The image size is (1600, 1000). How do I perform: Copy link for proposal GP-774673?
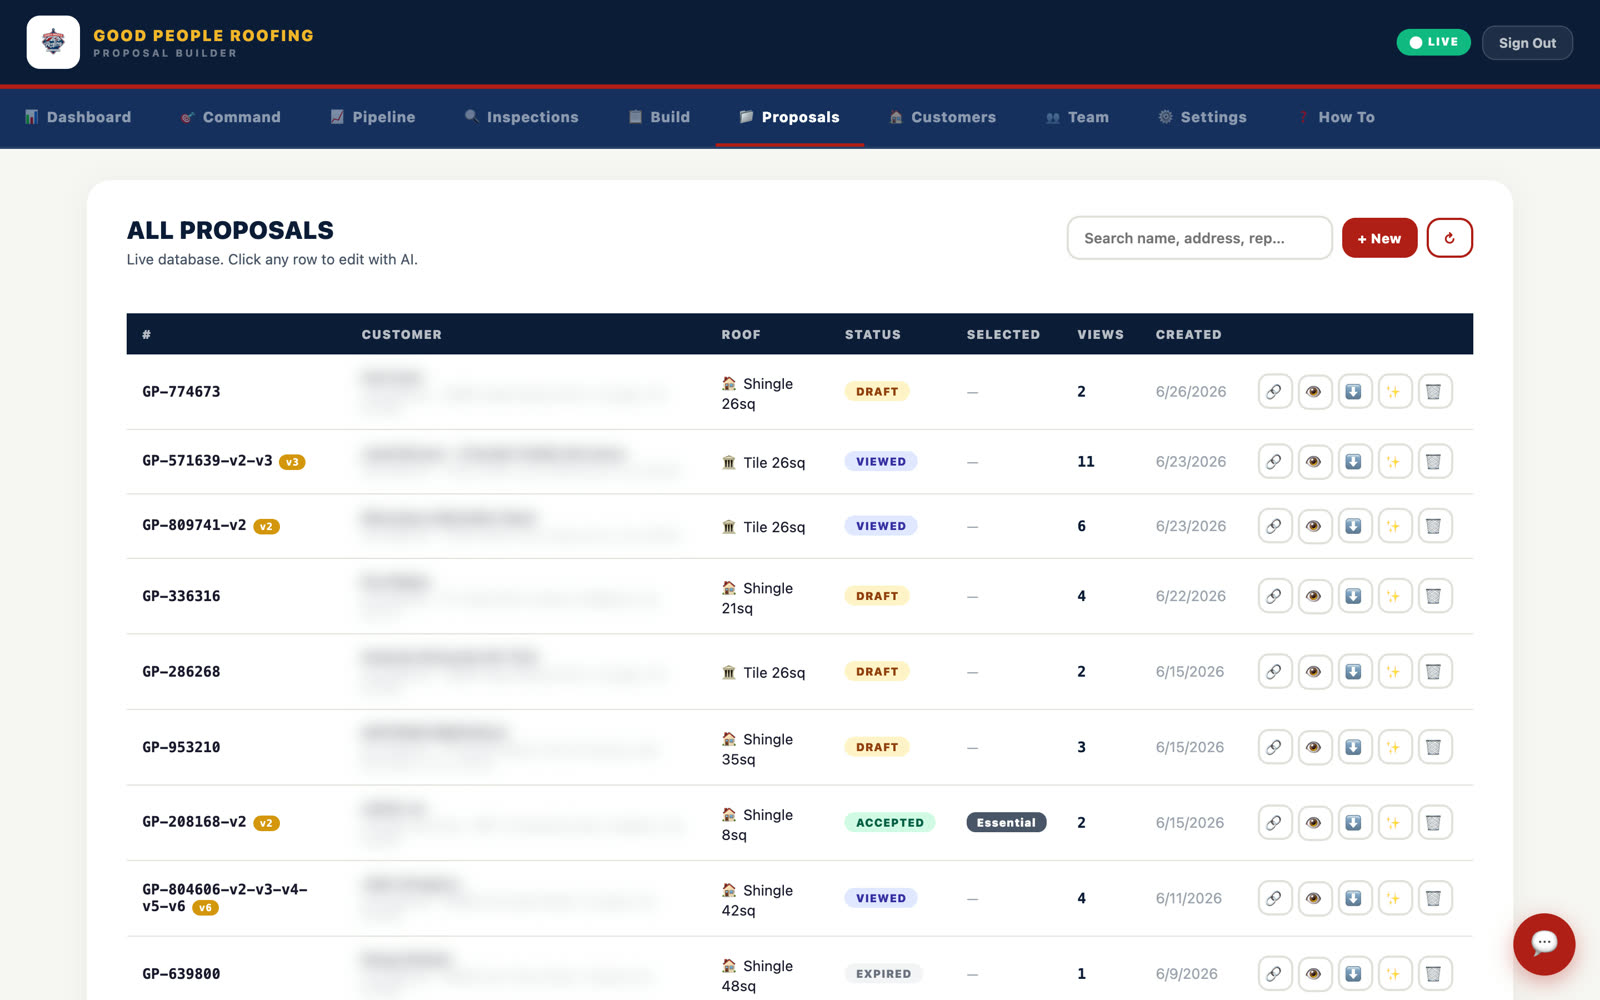[x=1274, y=392]
